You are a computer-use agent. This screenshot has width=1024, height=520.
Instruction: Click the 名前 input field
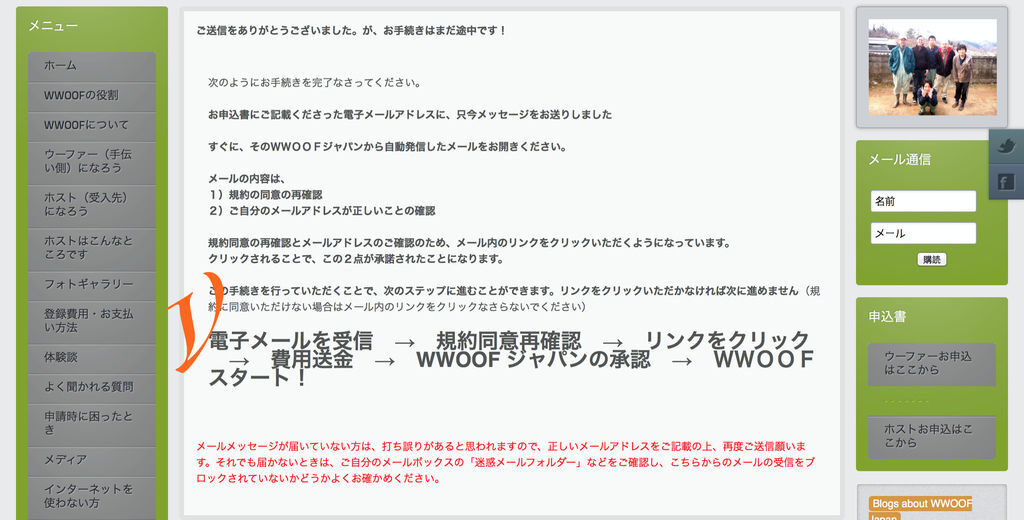pyautogui.click(x=923, y=201)
